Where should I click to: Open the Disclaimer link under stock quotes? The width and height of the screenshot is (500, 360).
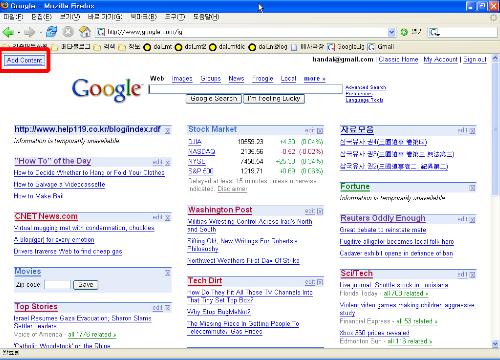click(232, 189)
